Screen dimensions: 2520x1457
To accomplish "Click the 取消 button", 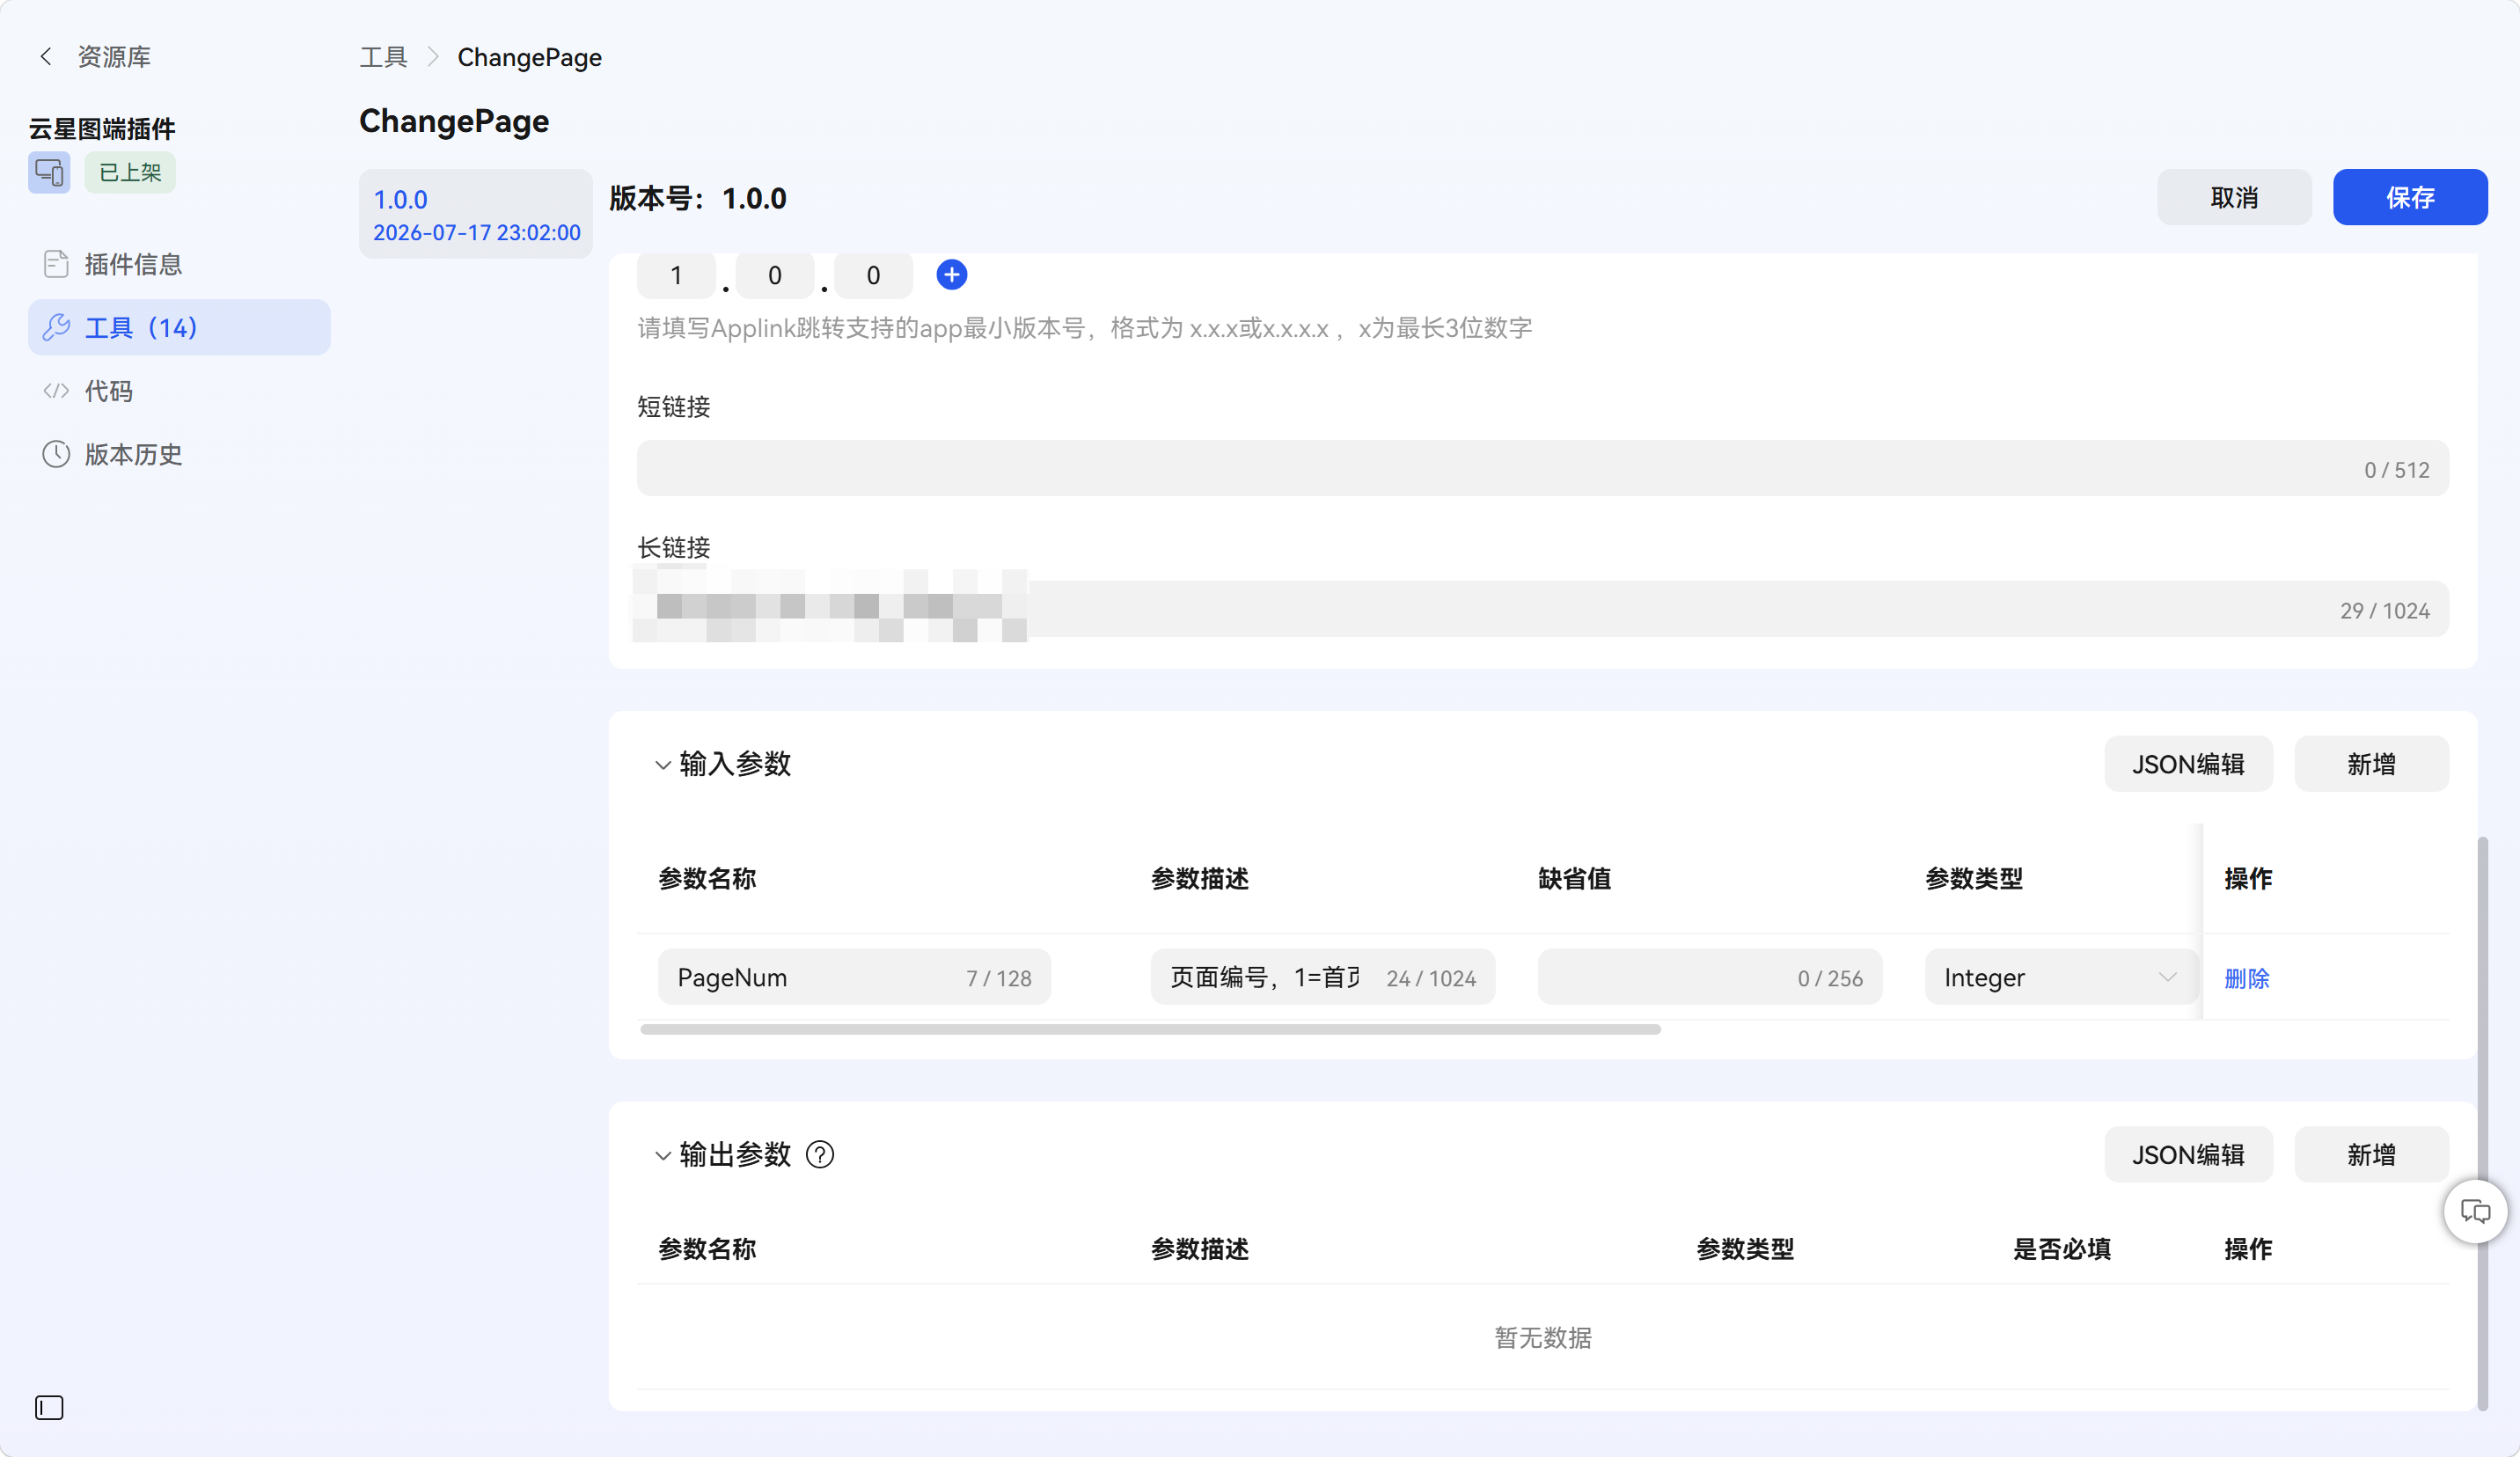I will tap(2234, 197).
